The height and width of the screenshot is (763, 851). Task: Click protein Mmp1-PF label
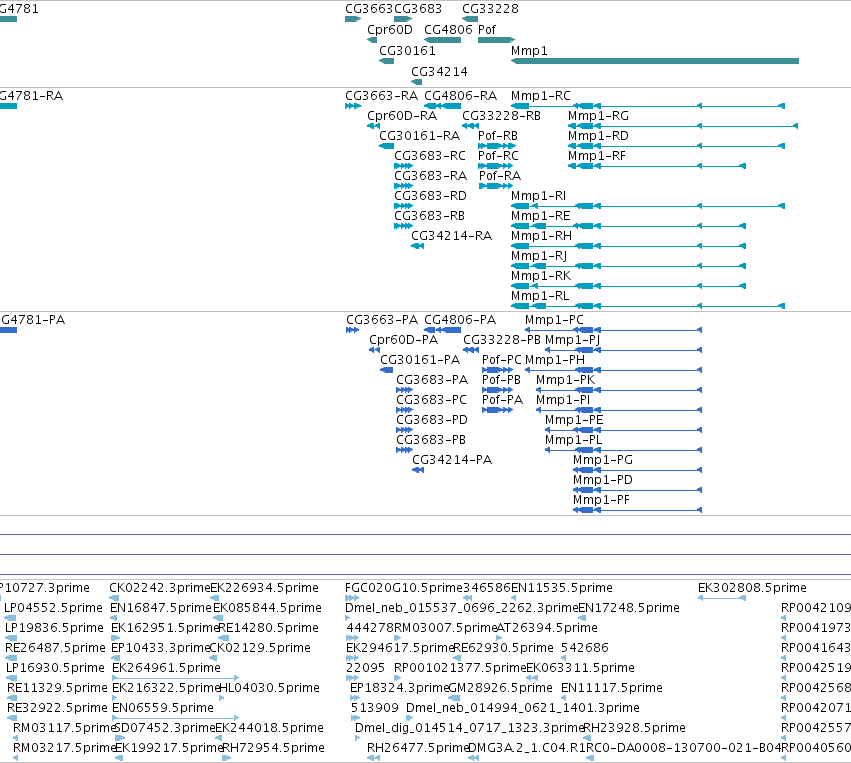pyautogui.click(x=601, y=500)
